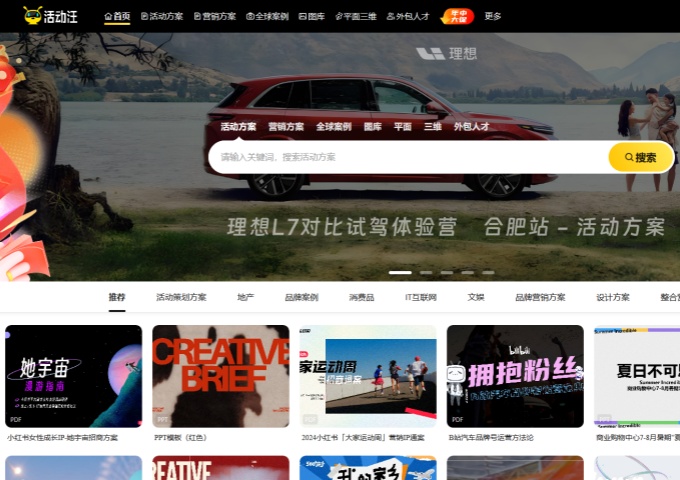Open title 2024小红书「大家运动周」营销IP通案
The height and width of the screenshot is (480, 680).
click(x=363, y=438)
